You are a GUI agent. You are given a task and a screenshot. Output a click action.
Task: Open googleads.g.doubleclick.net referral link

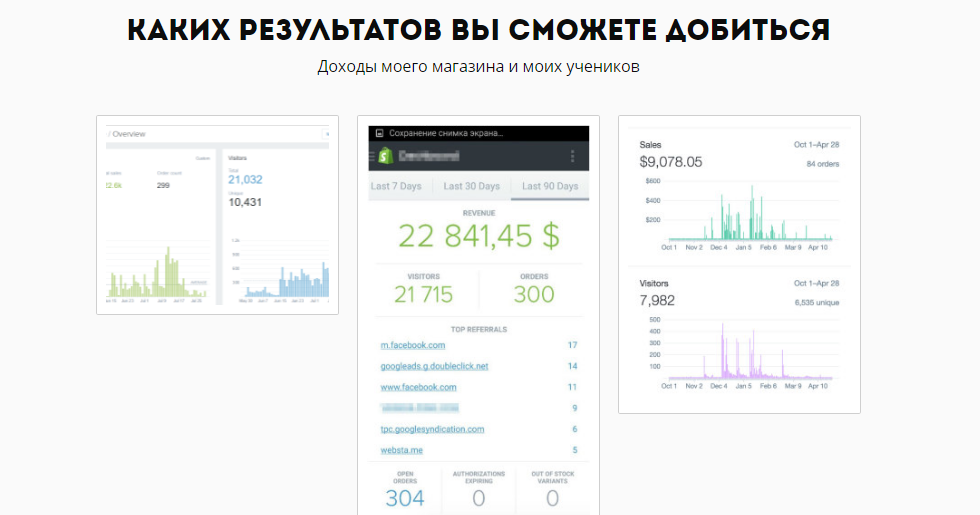(434, 366)
